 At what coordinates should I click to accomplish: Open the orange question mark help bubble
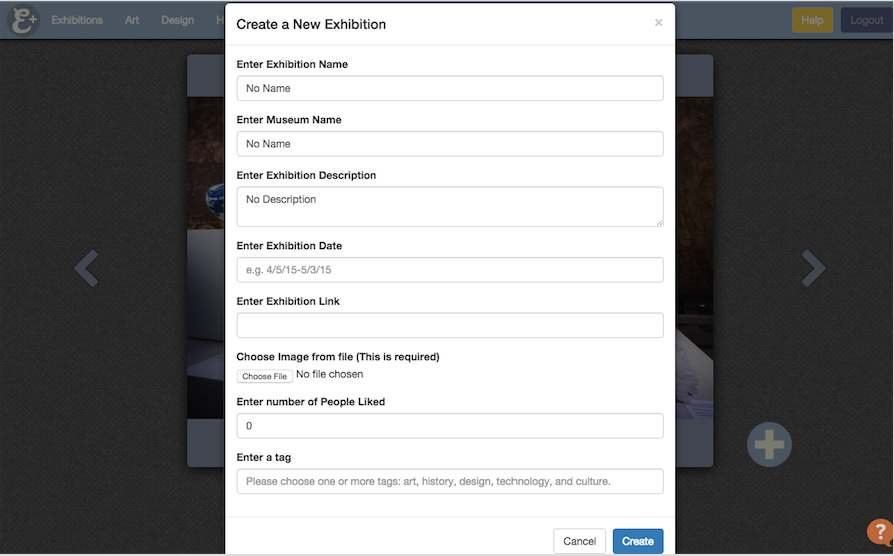(880, 531)
